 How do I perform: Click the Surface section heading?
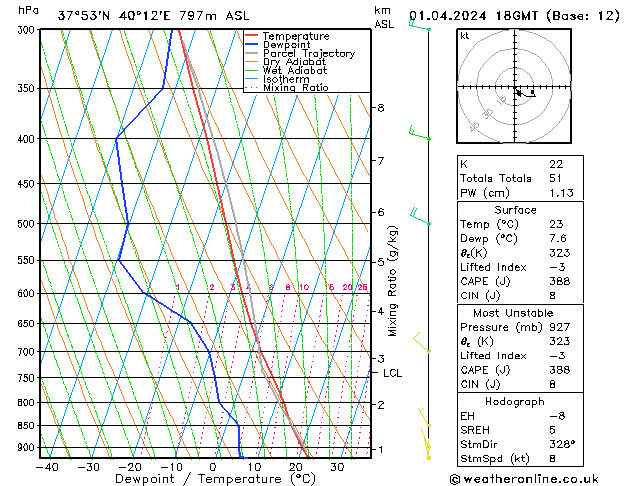click(515, 210)
